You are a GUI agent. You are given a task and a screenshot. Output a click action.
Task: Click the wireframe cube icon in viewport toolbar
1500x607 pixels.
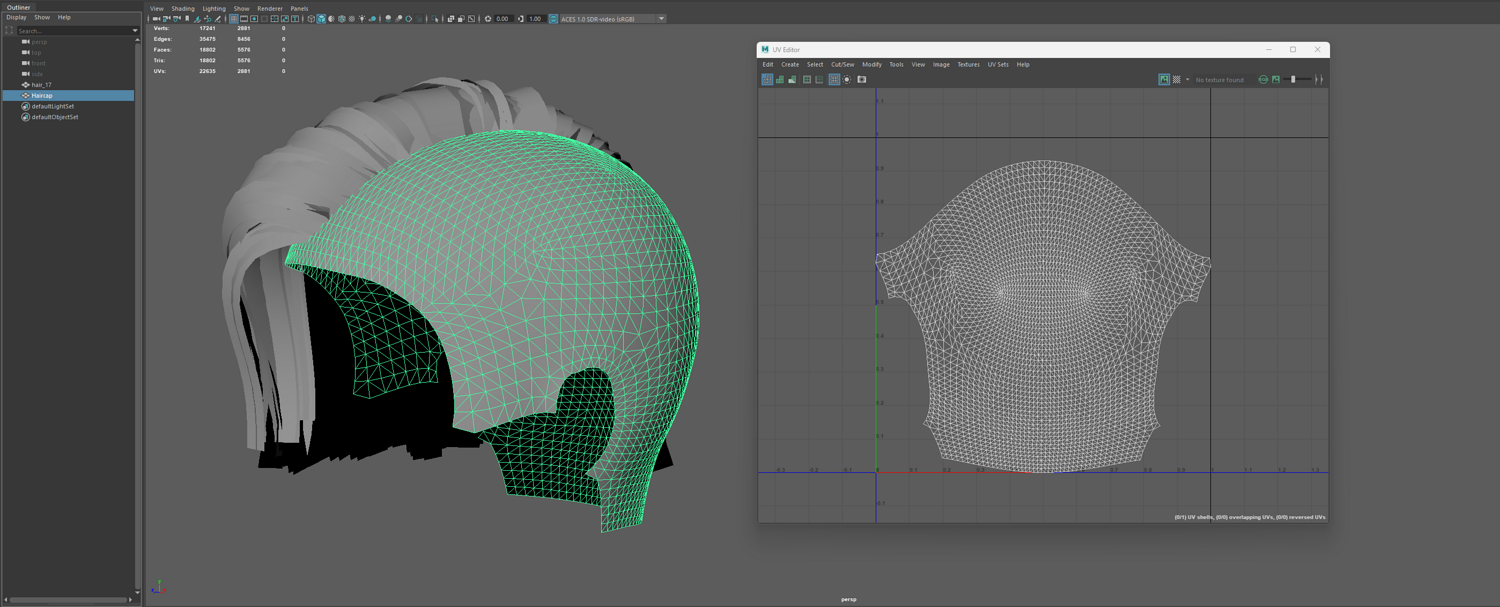click(x=311, y=19)
